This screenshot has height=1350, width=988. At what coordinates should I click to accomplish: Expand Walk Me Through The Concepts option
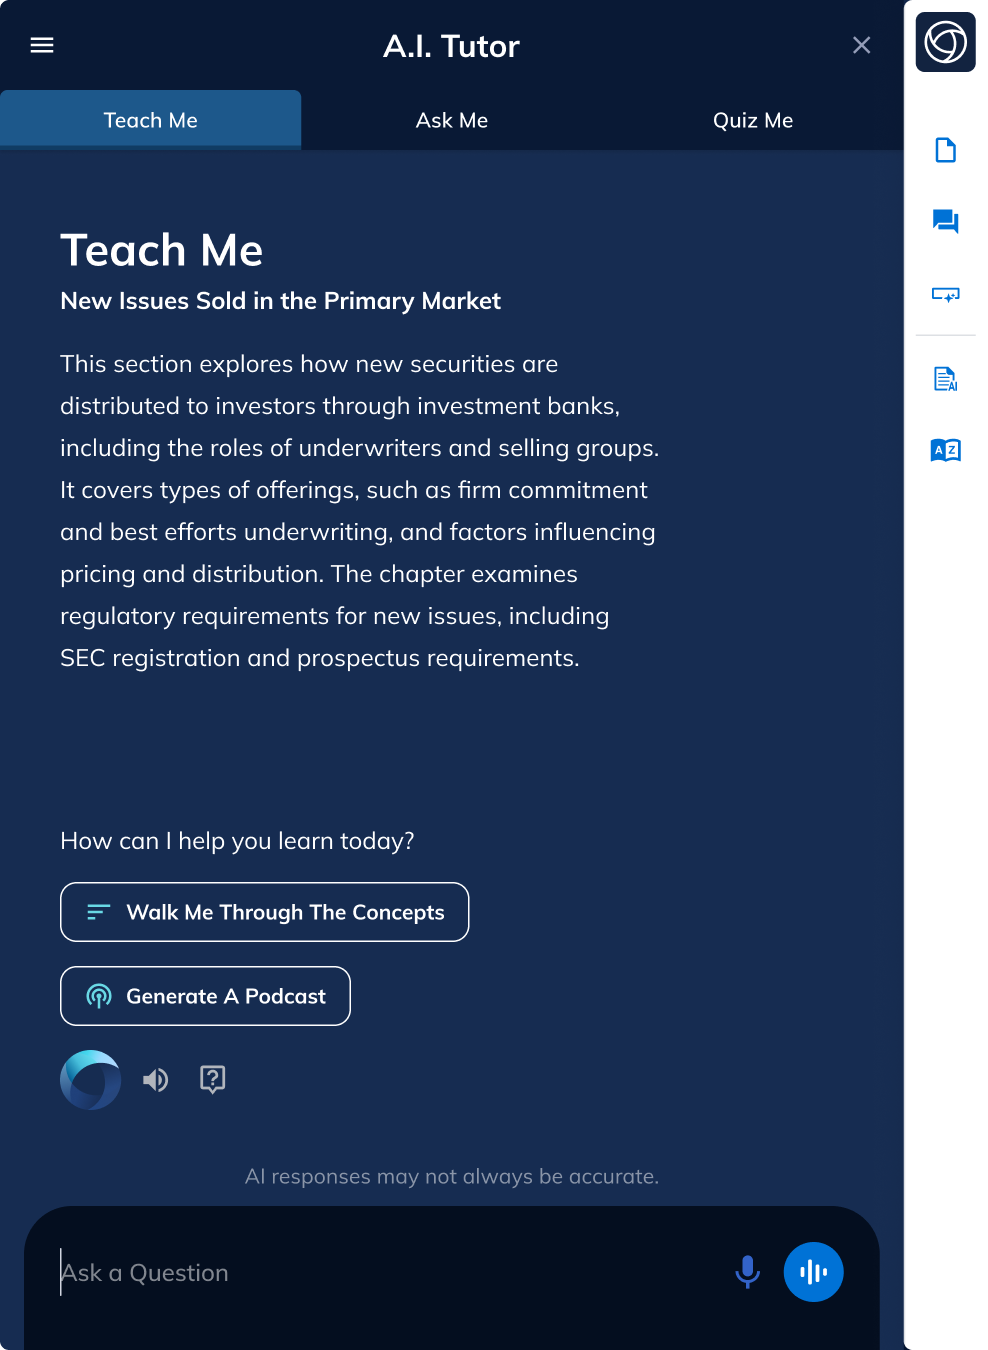click(264, 912)
